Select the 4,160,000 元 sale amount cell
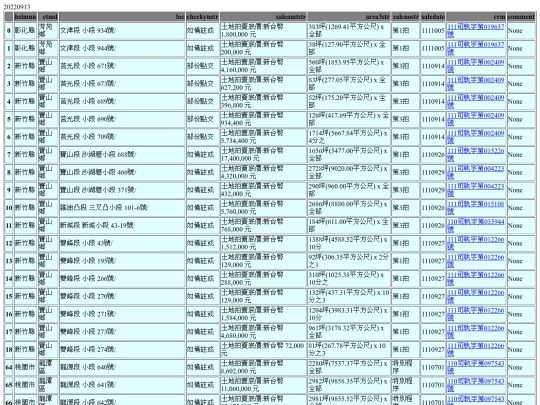 [x=263, y=66]
